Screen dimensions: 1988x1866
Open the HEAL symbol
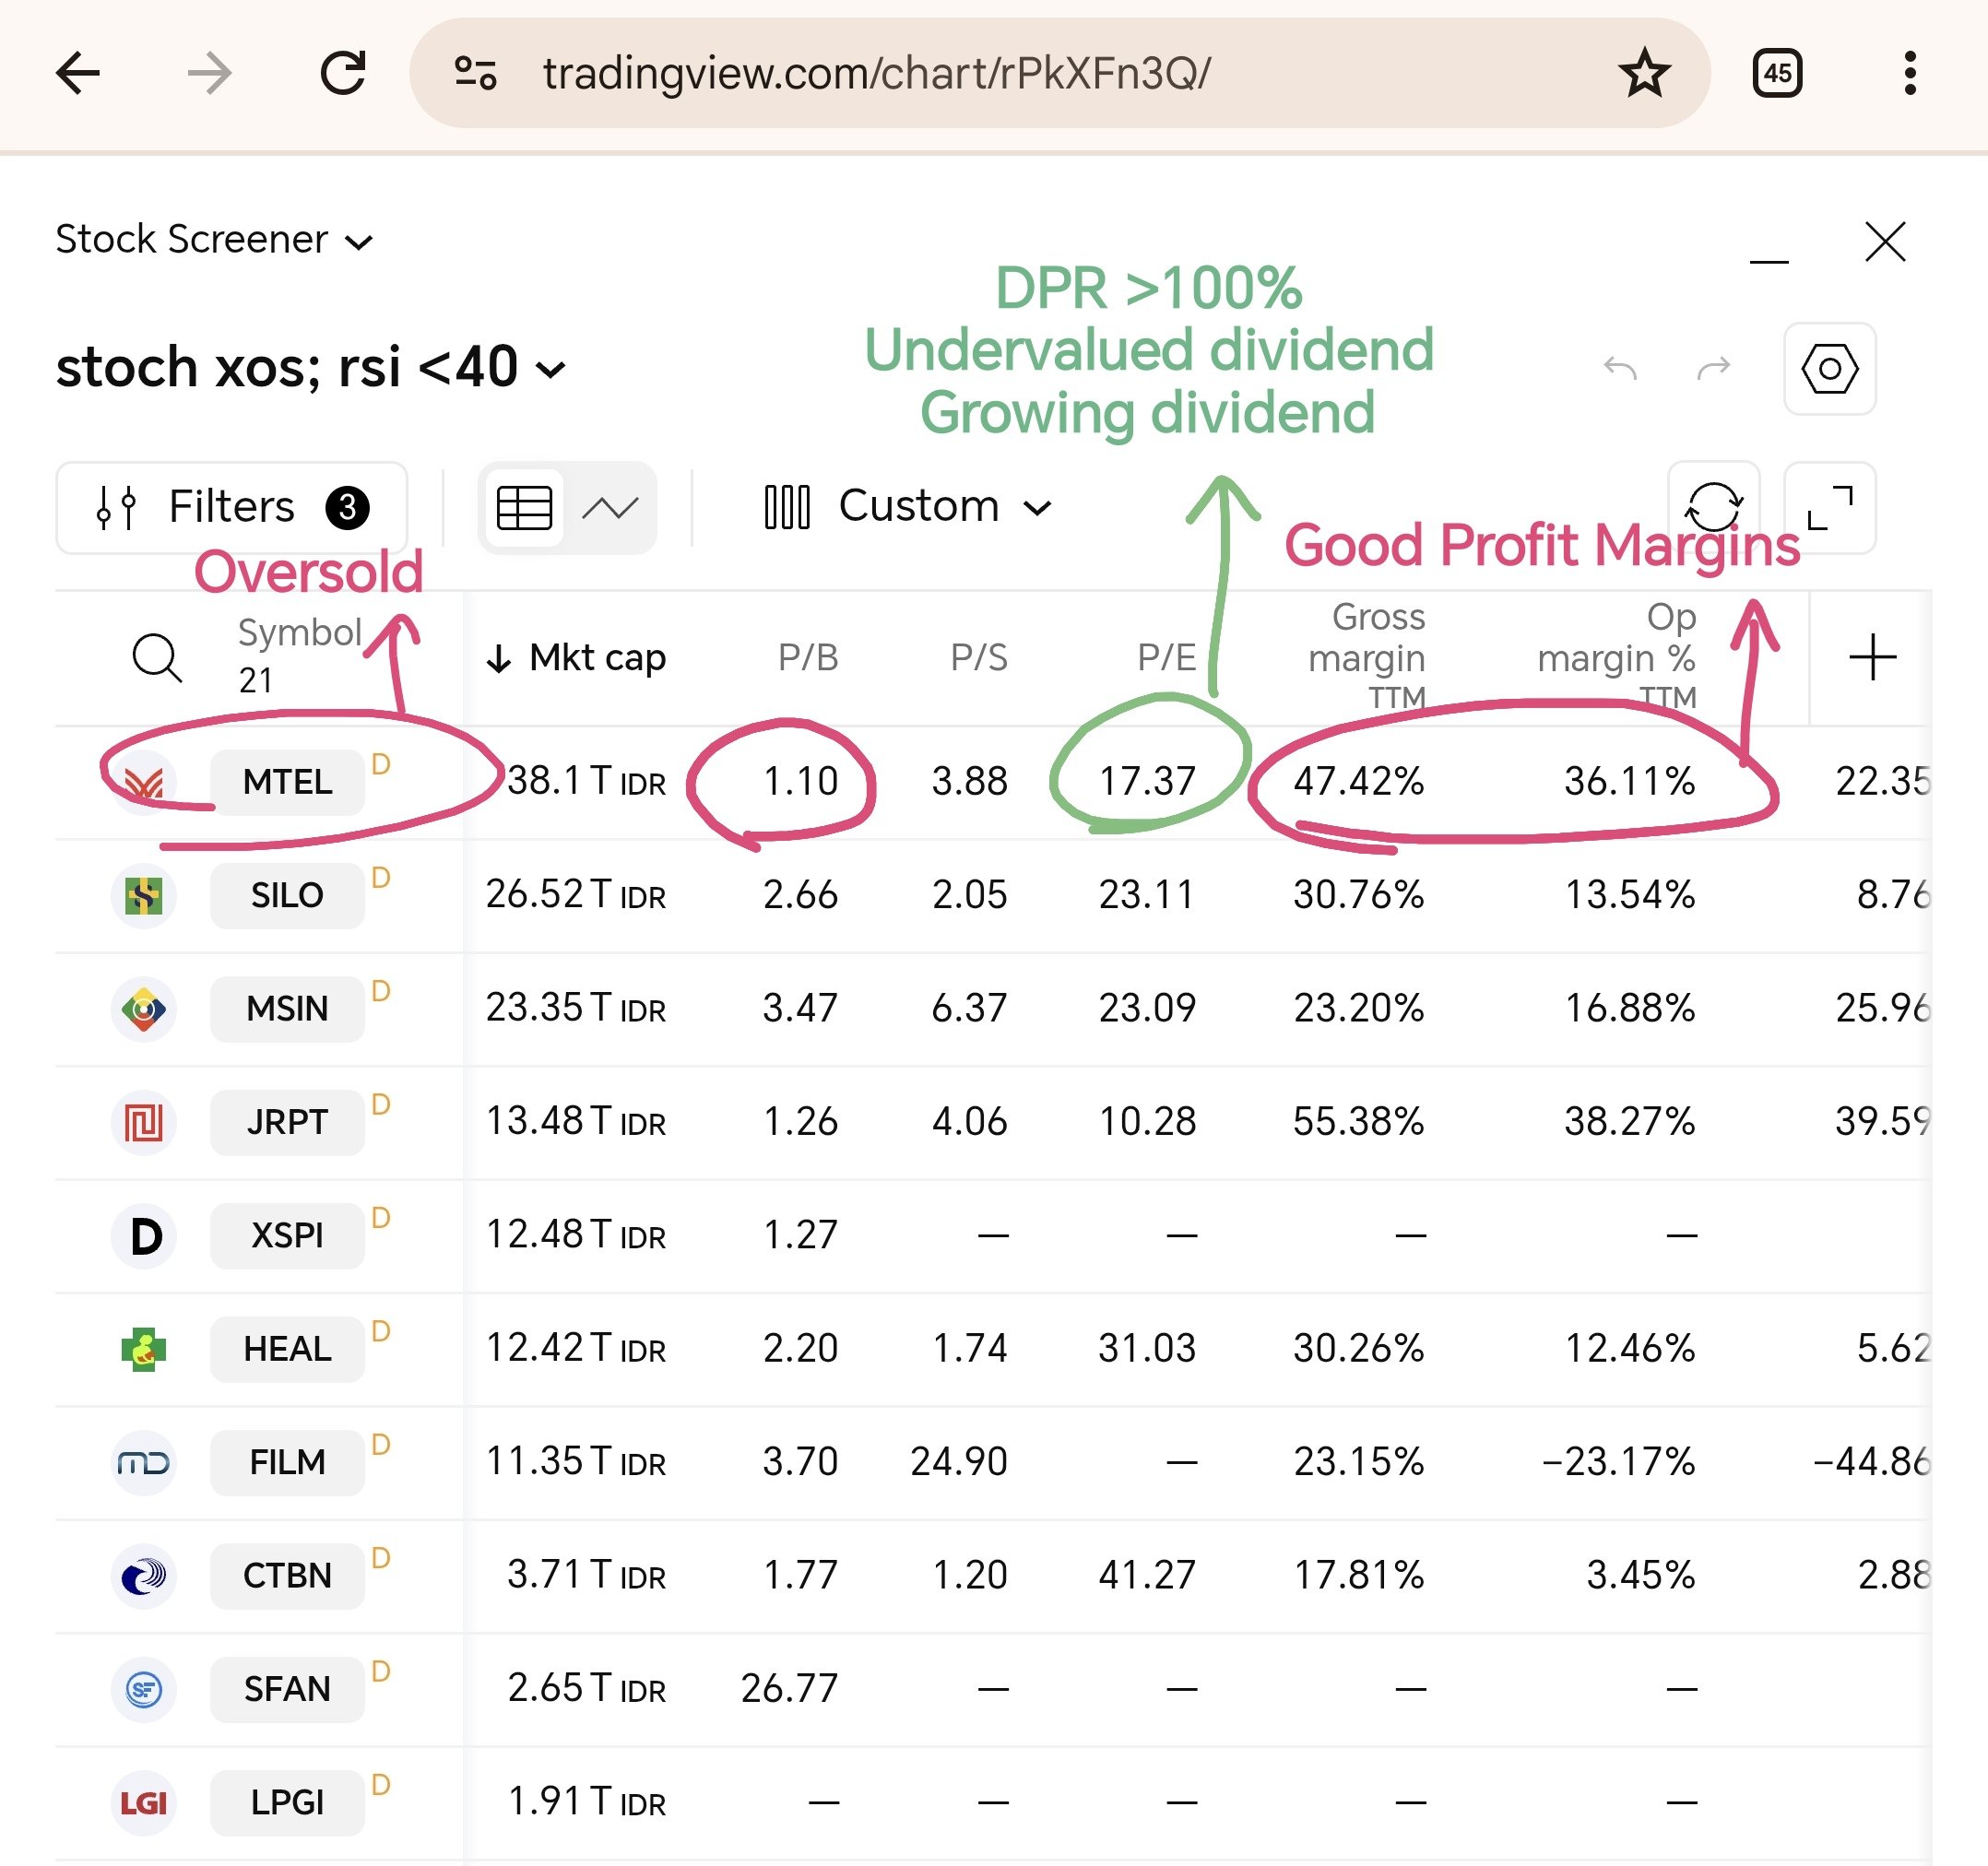(287, 1349)
